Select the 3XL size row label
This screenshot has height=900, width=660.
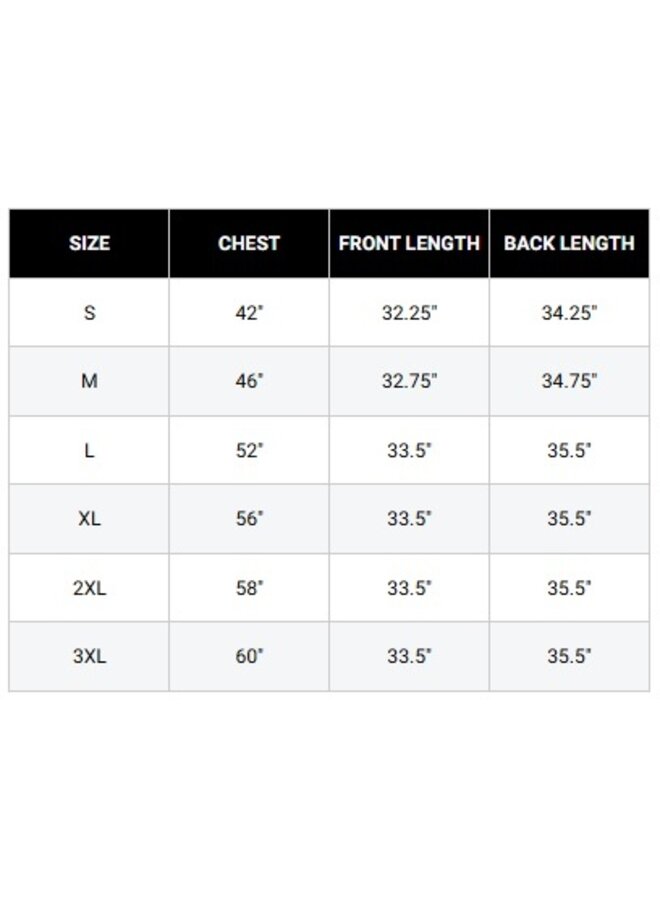(89, 657)
